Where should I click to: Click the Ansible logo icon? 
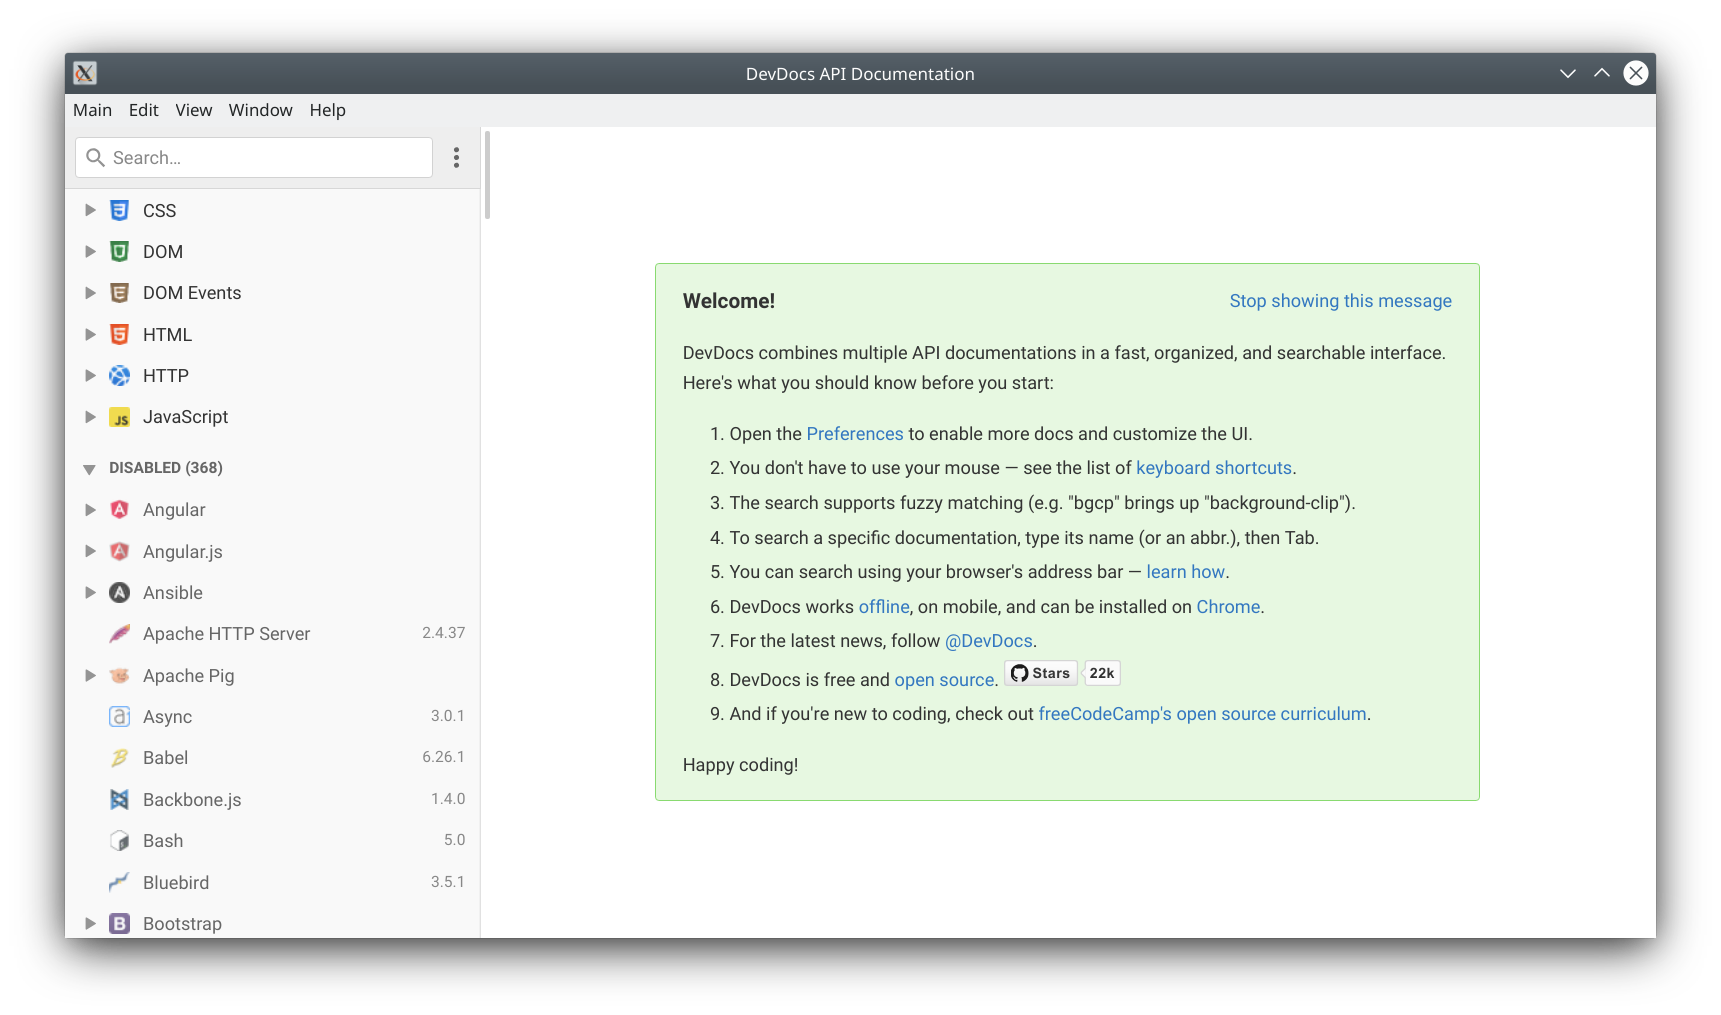(x=119, y=592)
